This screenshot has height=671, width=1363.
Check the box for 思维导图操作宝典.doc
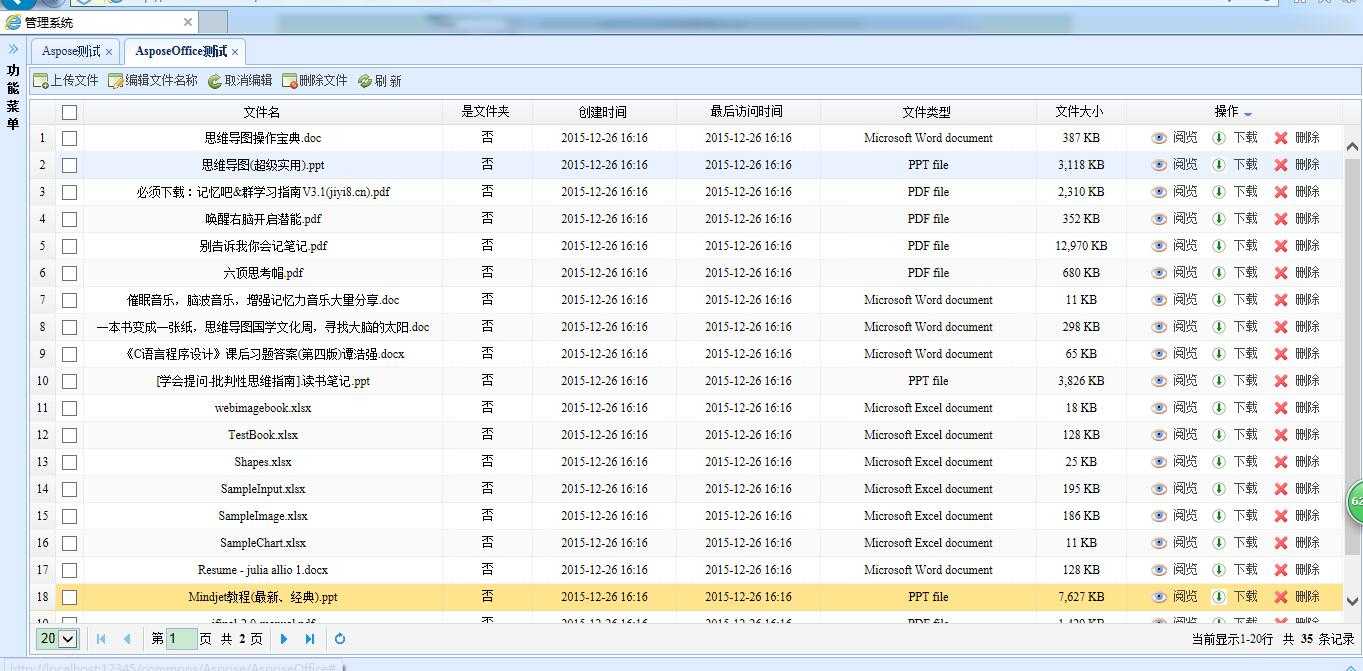tap(69, 138)
